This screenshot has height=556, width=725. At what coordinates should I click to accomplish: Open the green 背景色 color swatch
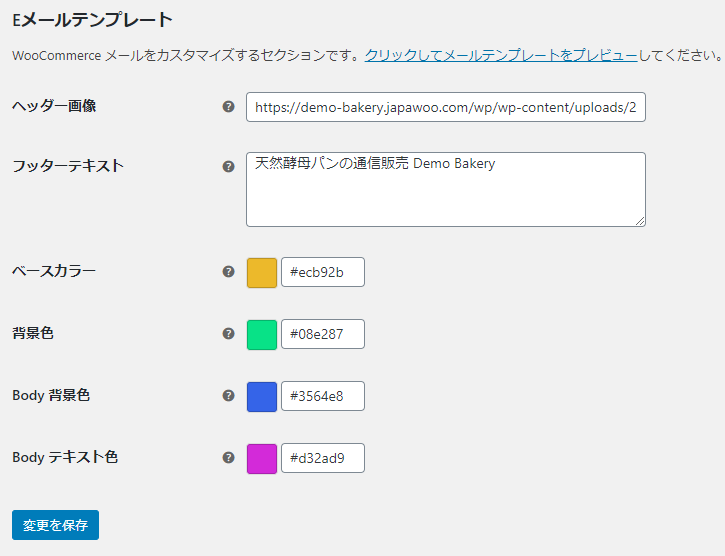(x=262, y=335)
